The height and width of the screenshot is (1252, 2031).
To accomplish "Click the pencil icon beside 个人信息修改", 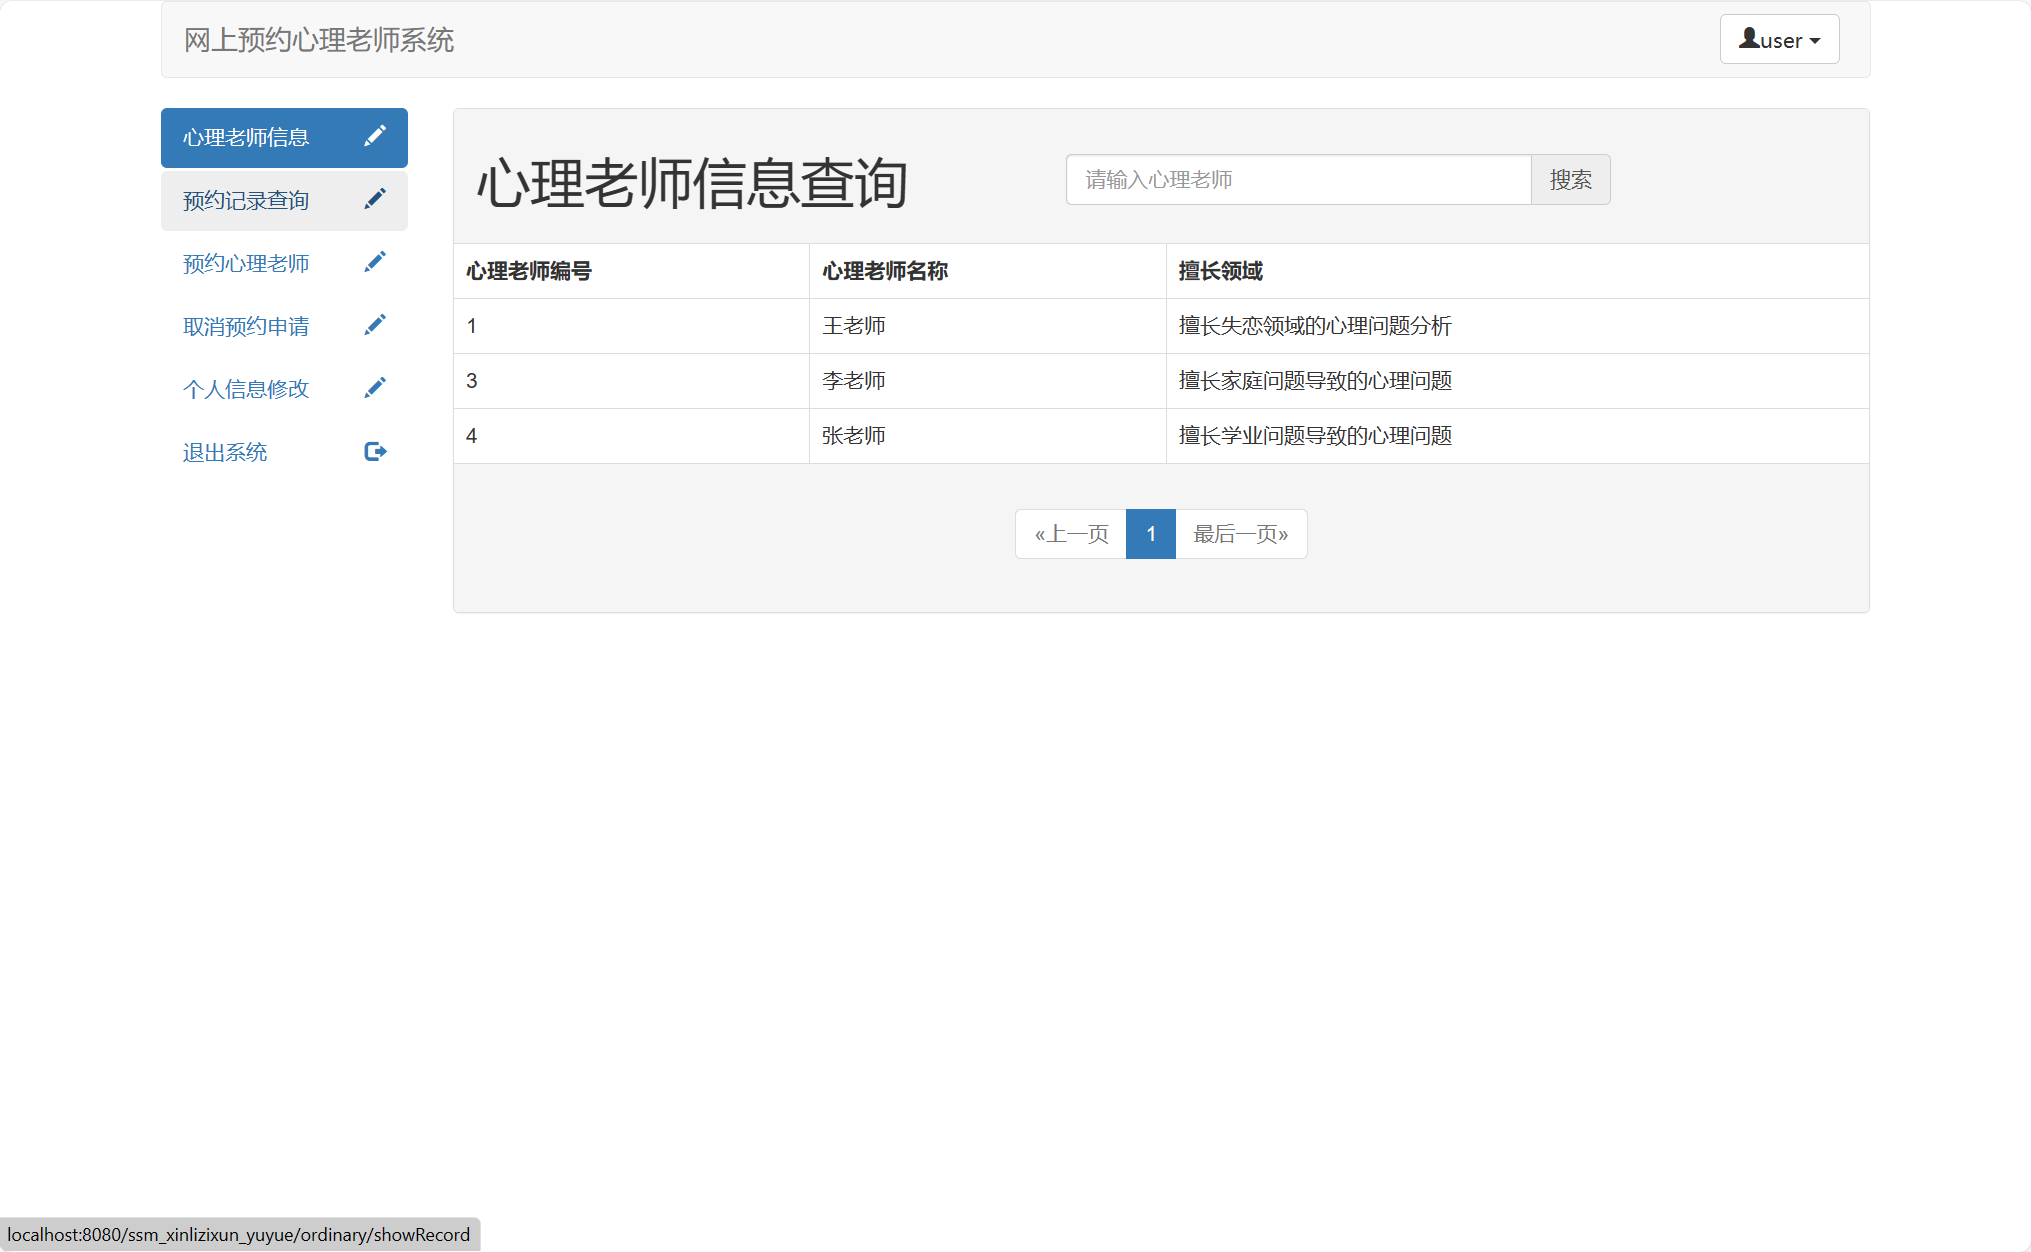I will coord(375,387).
